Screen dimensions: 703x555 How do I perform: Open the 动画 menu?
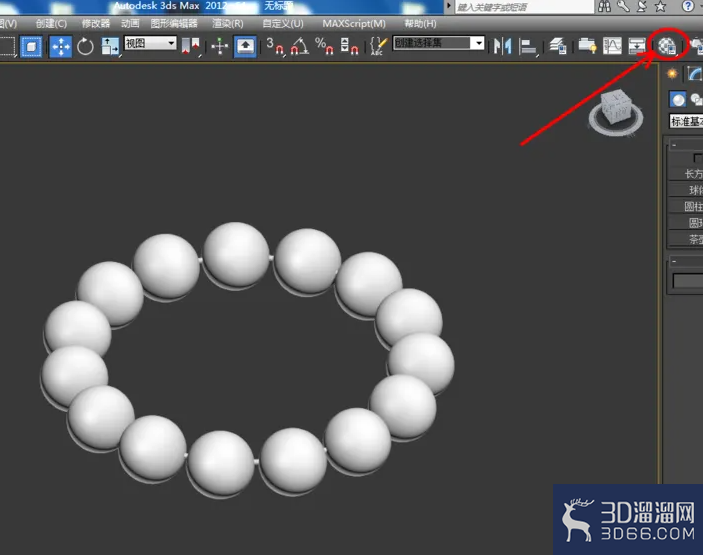130,24
